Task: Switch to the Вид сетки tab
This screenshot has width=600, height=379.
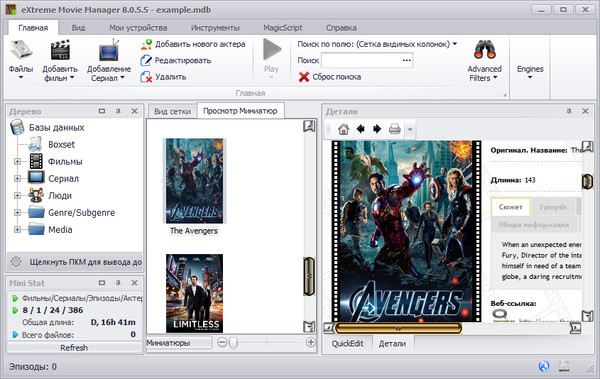Action: point(172,111)
